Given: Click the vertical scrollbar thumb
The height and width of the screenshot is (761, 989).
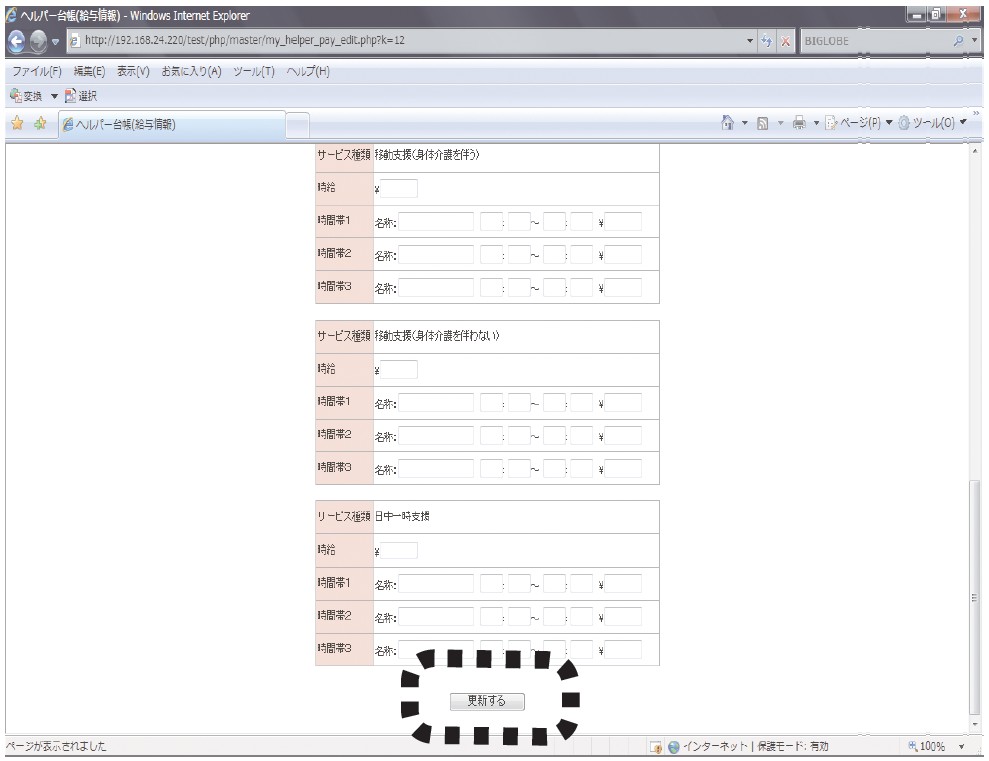Looking at the screenshot, I should 974,596.
